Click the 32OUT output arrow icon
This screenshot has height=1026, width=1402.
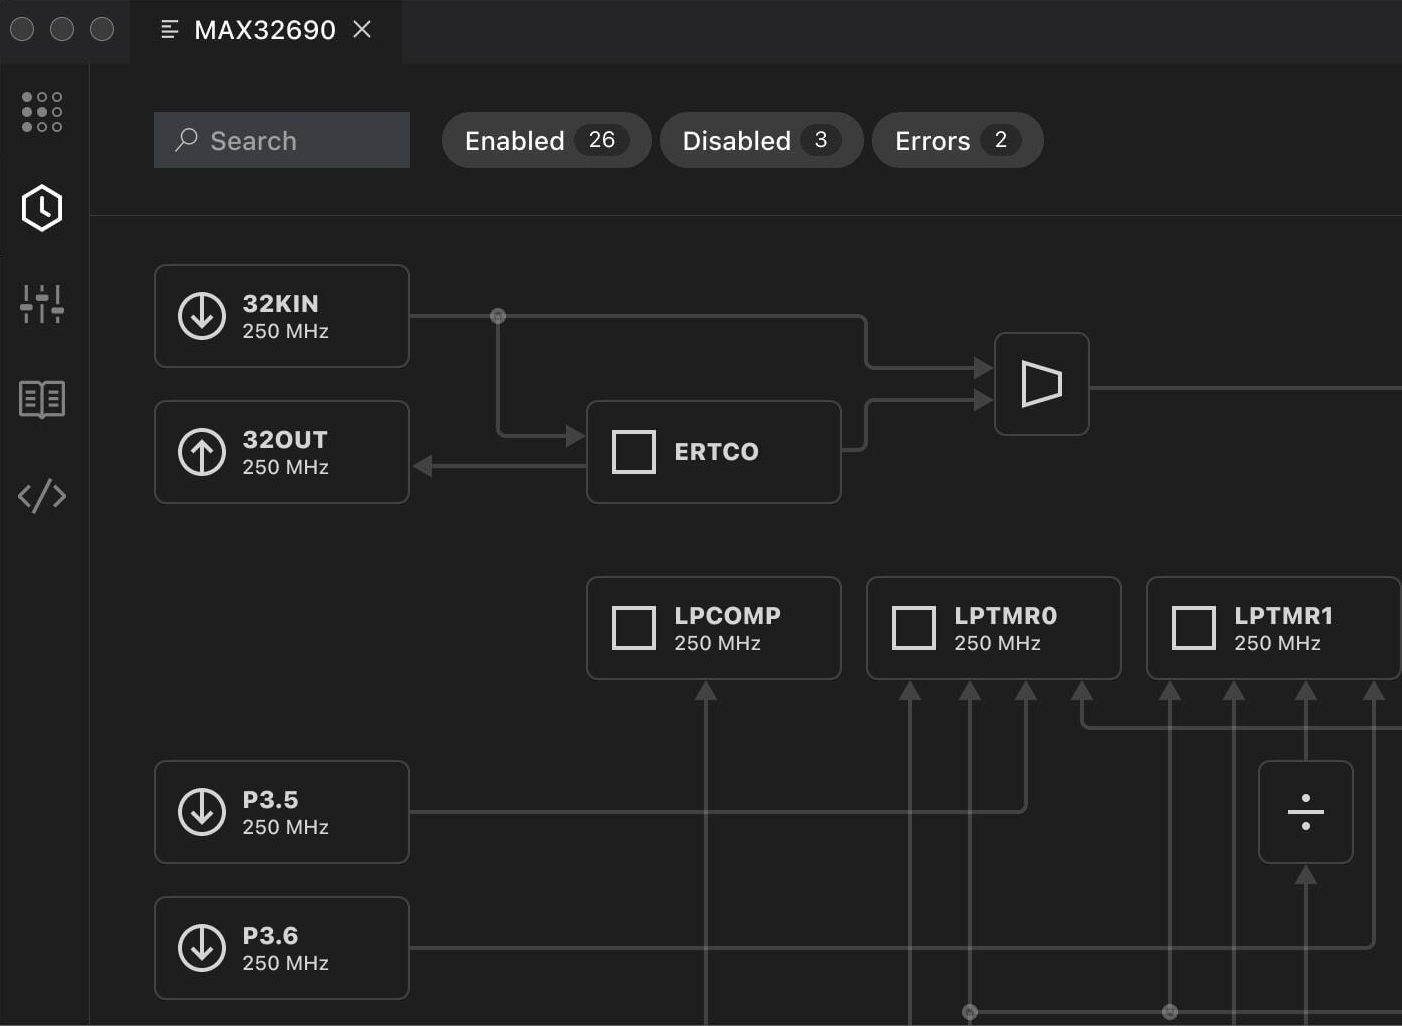point(202,452)
